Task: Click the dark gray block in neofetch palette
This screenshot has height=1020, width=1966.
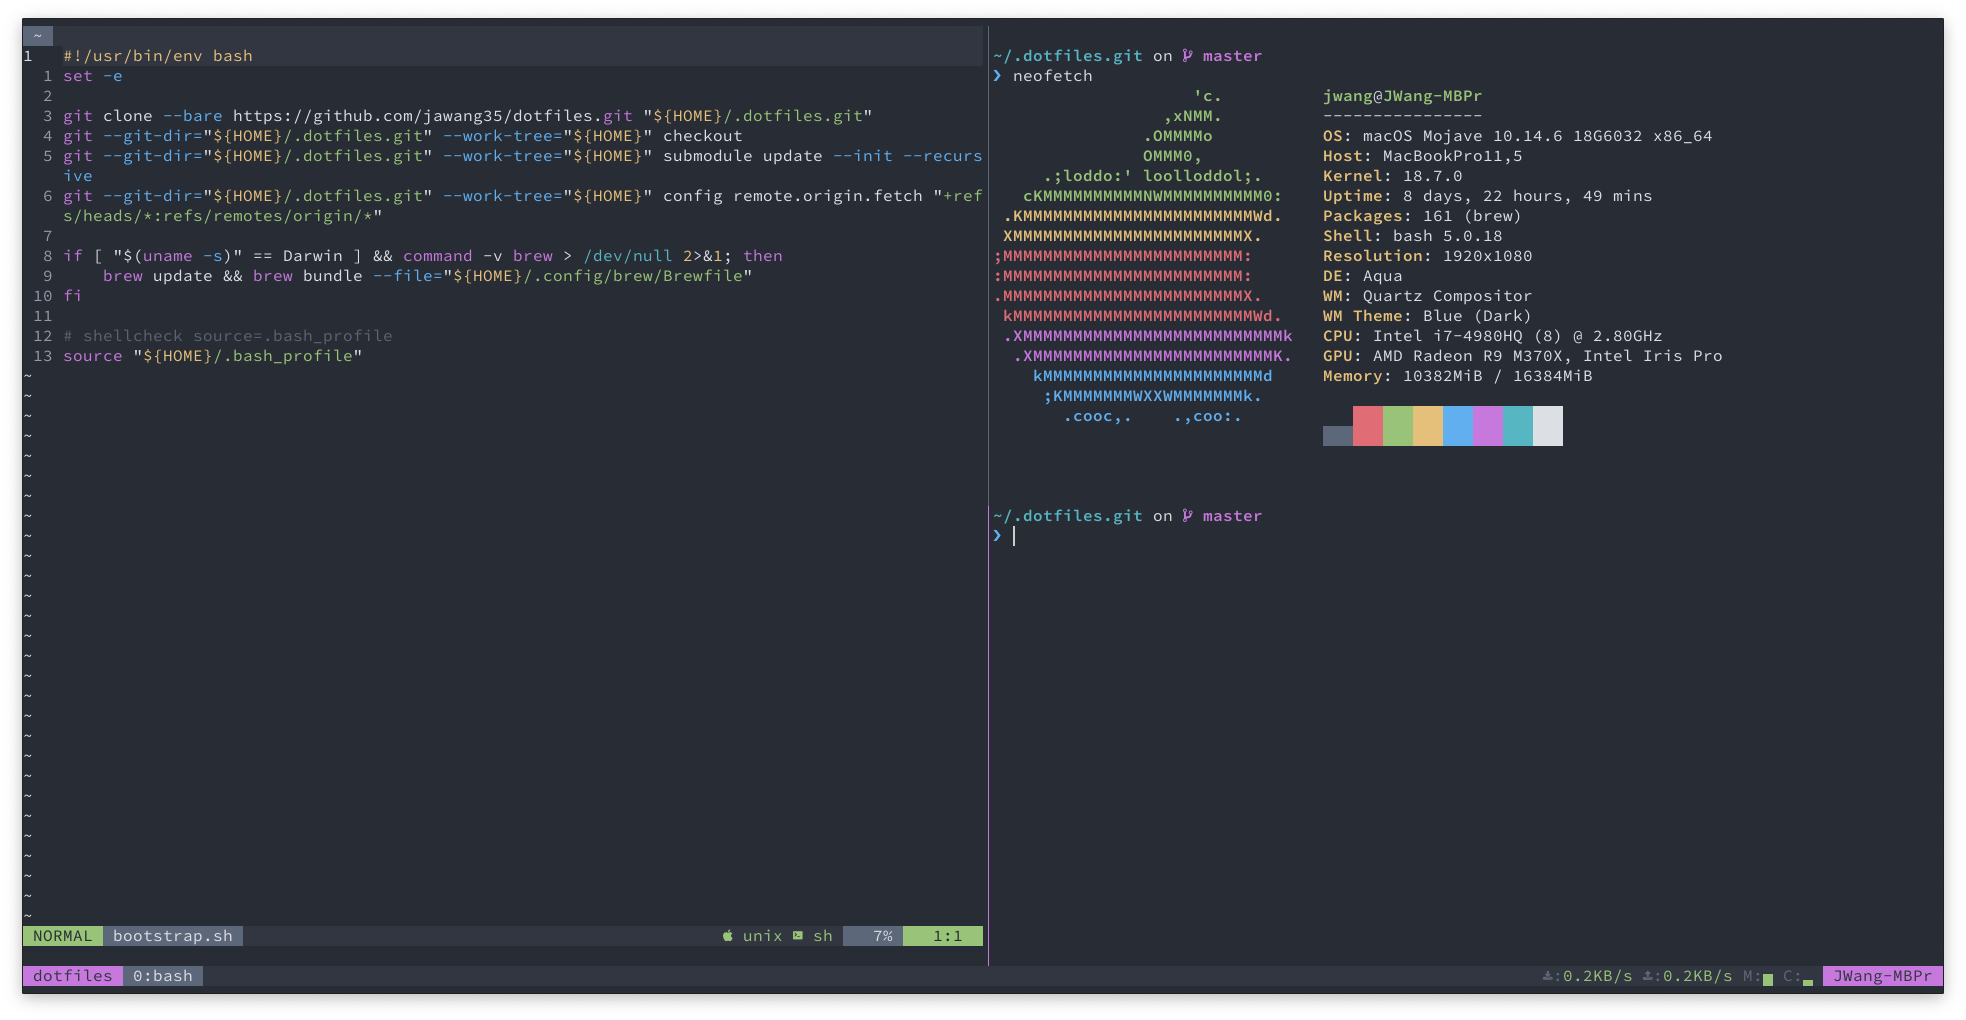Action: click(1338, 436)
